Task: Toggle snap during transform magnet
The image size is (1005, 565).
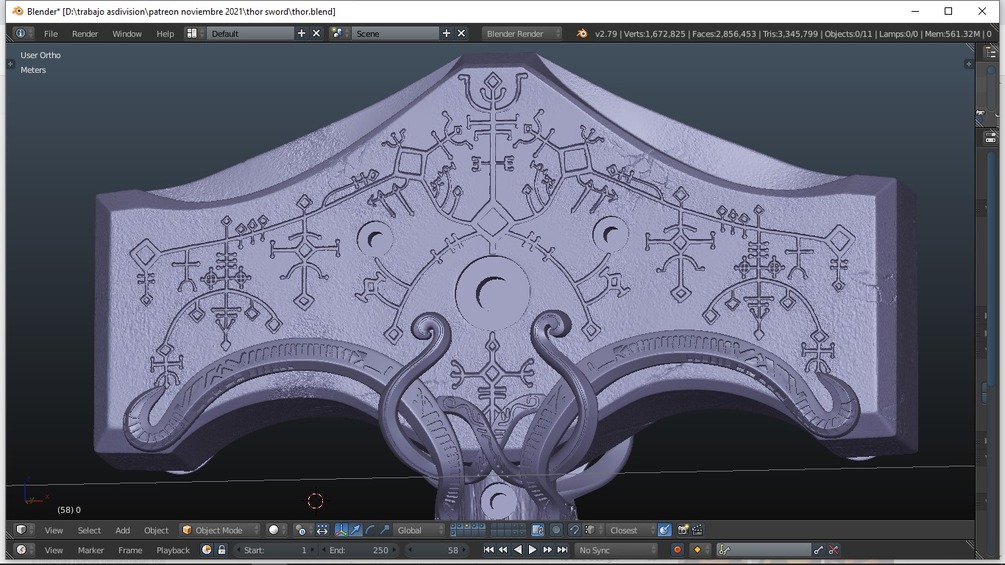Action: tap(574, 530)
